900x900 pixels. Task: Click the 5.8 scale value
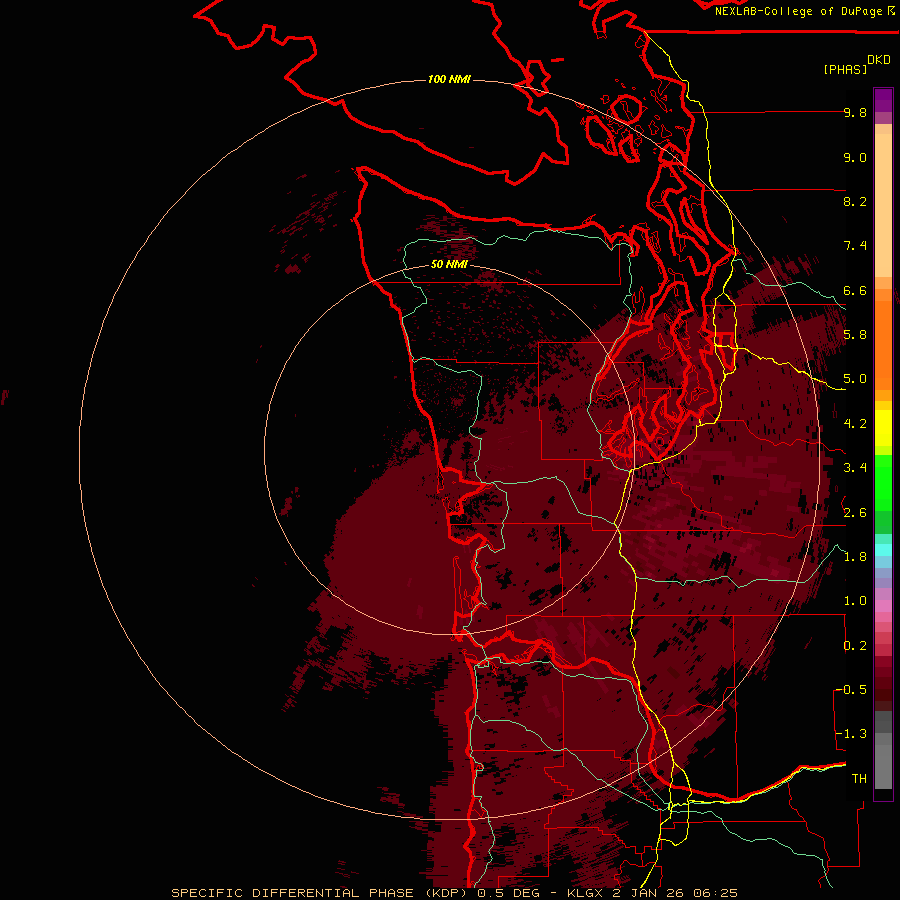tap(855, 335)
